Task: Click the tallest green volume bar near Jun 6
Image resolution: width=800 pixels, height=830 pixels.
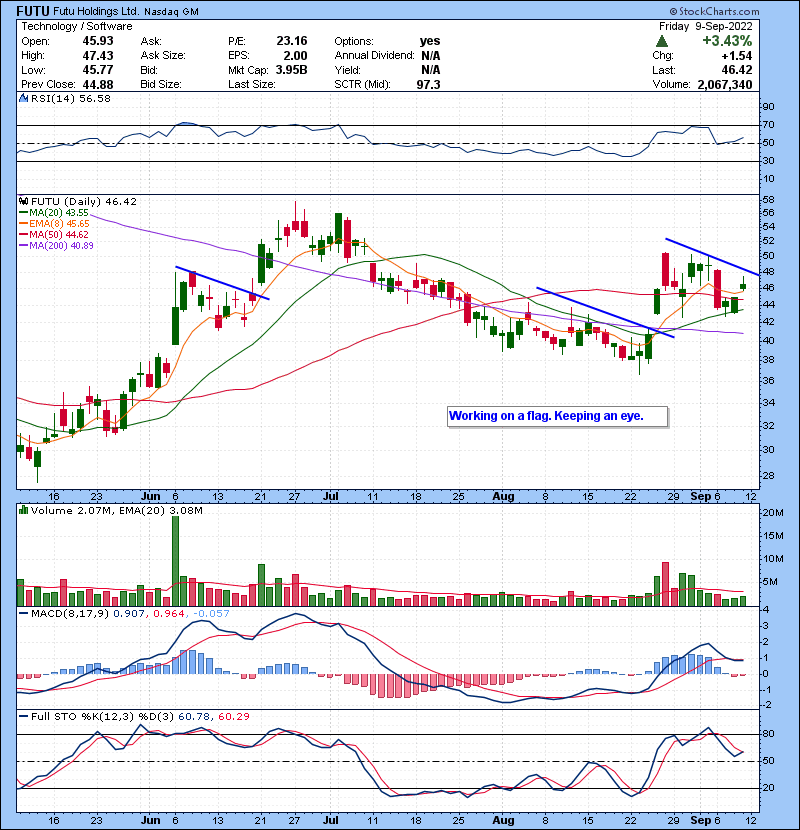Action: tap(176, 561)
